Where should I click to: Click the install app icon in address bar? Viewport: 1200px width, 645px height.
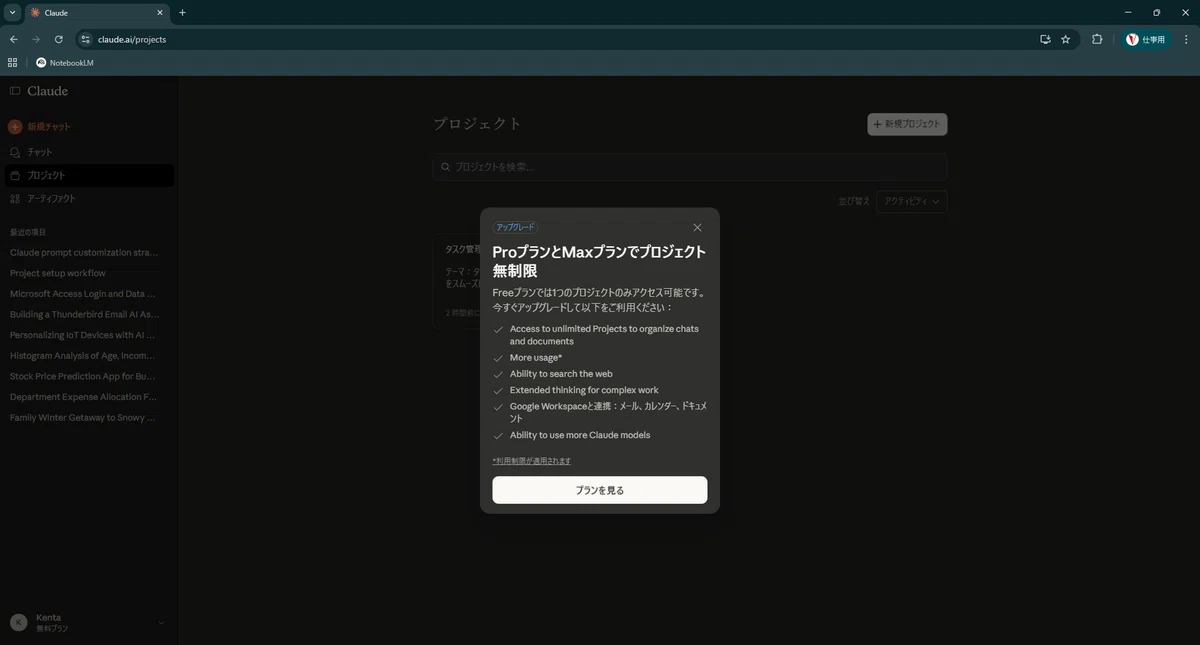(x=1045, y=39)
